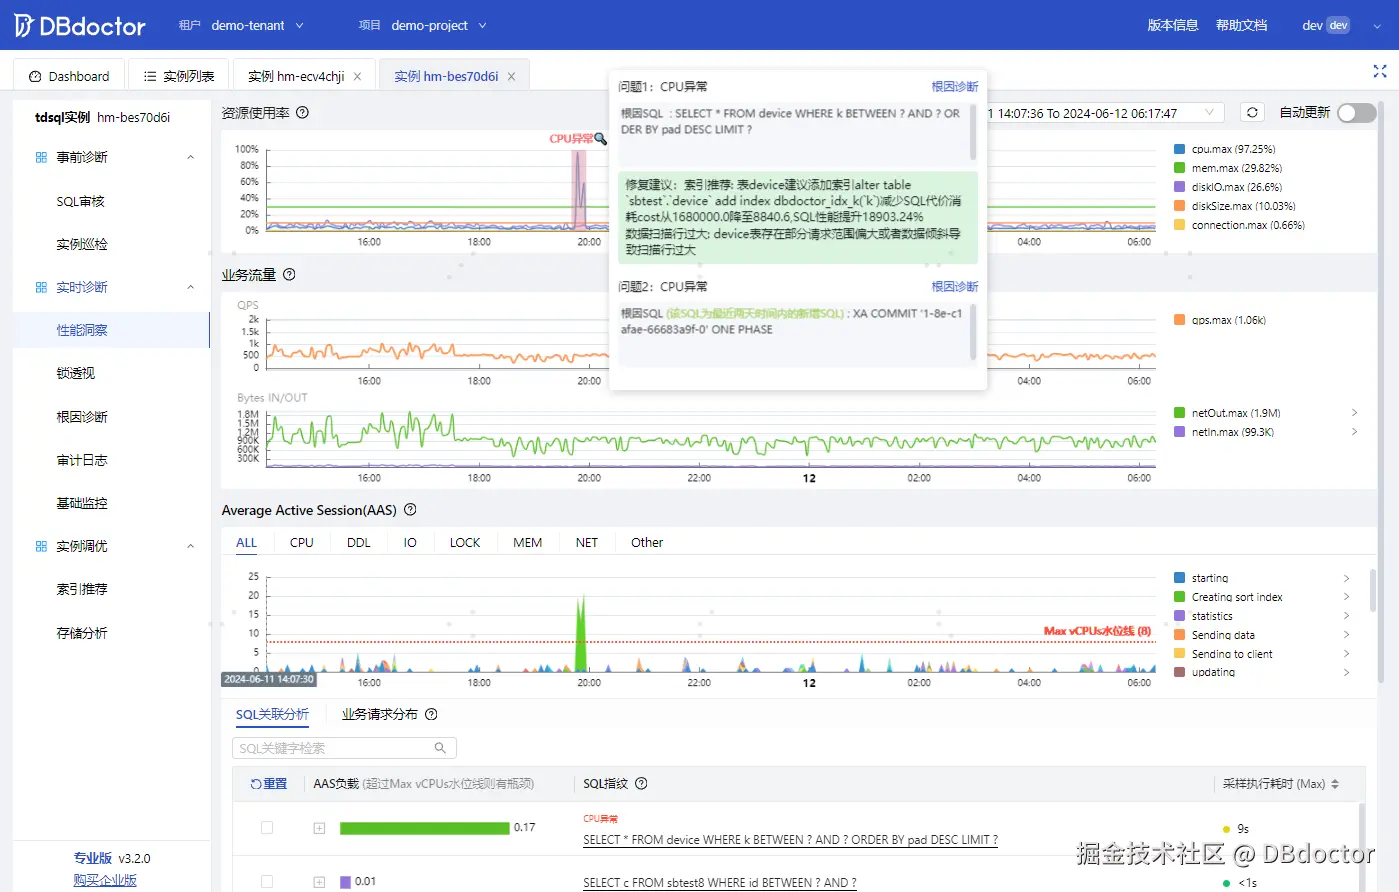The height and width of the screenshot is (892, 1399).
Task: Click the search icon in SQL关键字检索 box
Action: click(440, 748)
